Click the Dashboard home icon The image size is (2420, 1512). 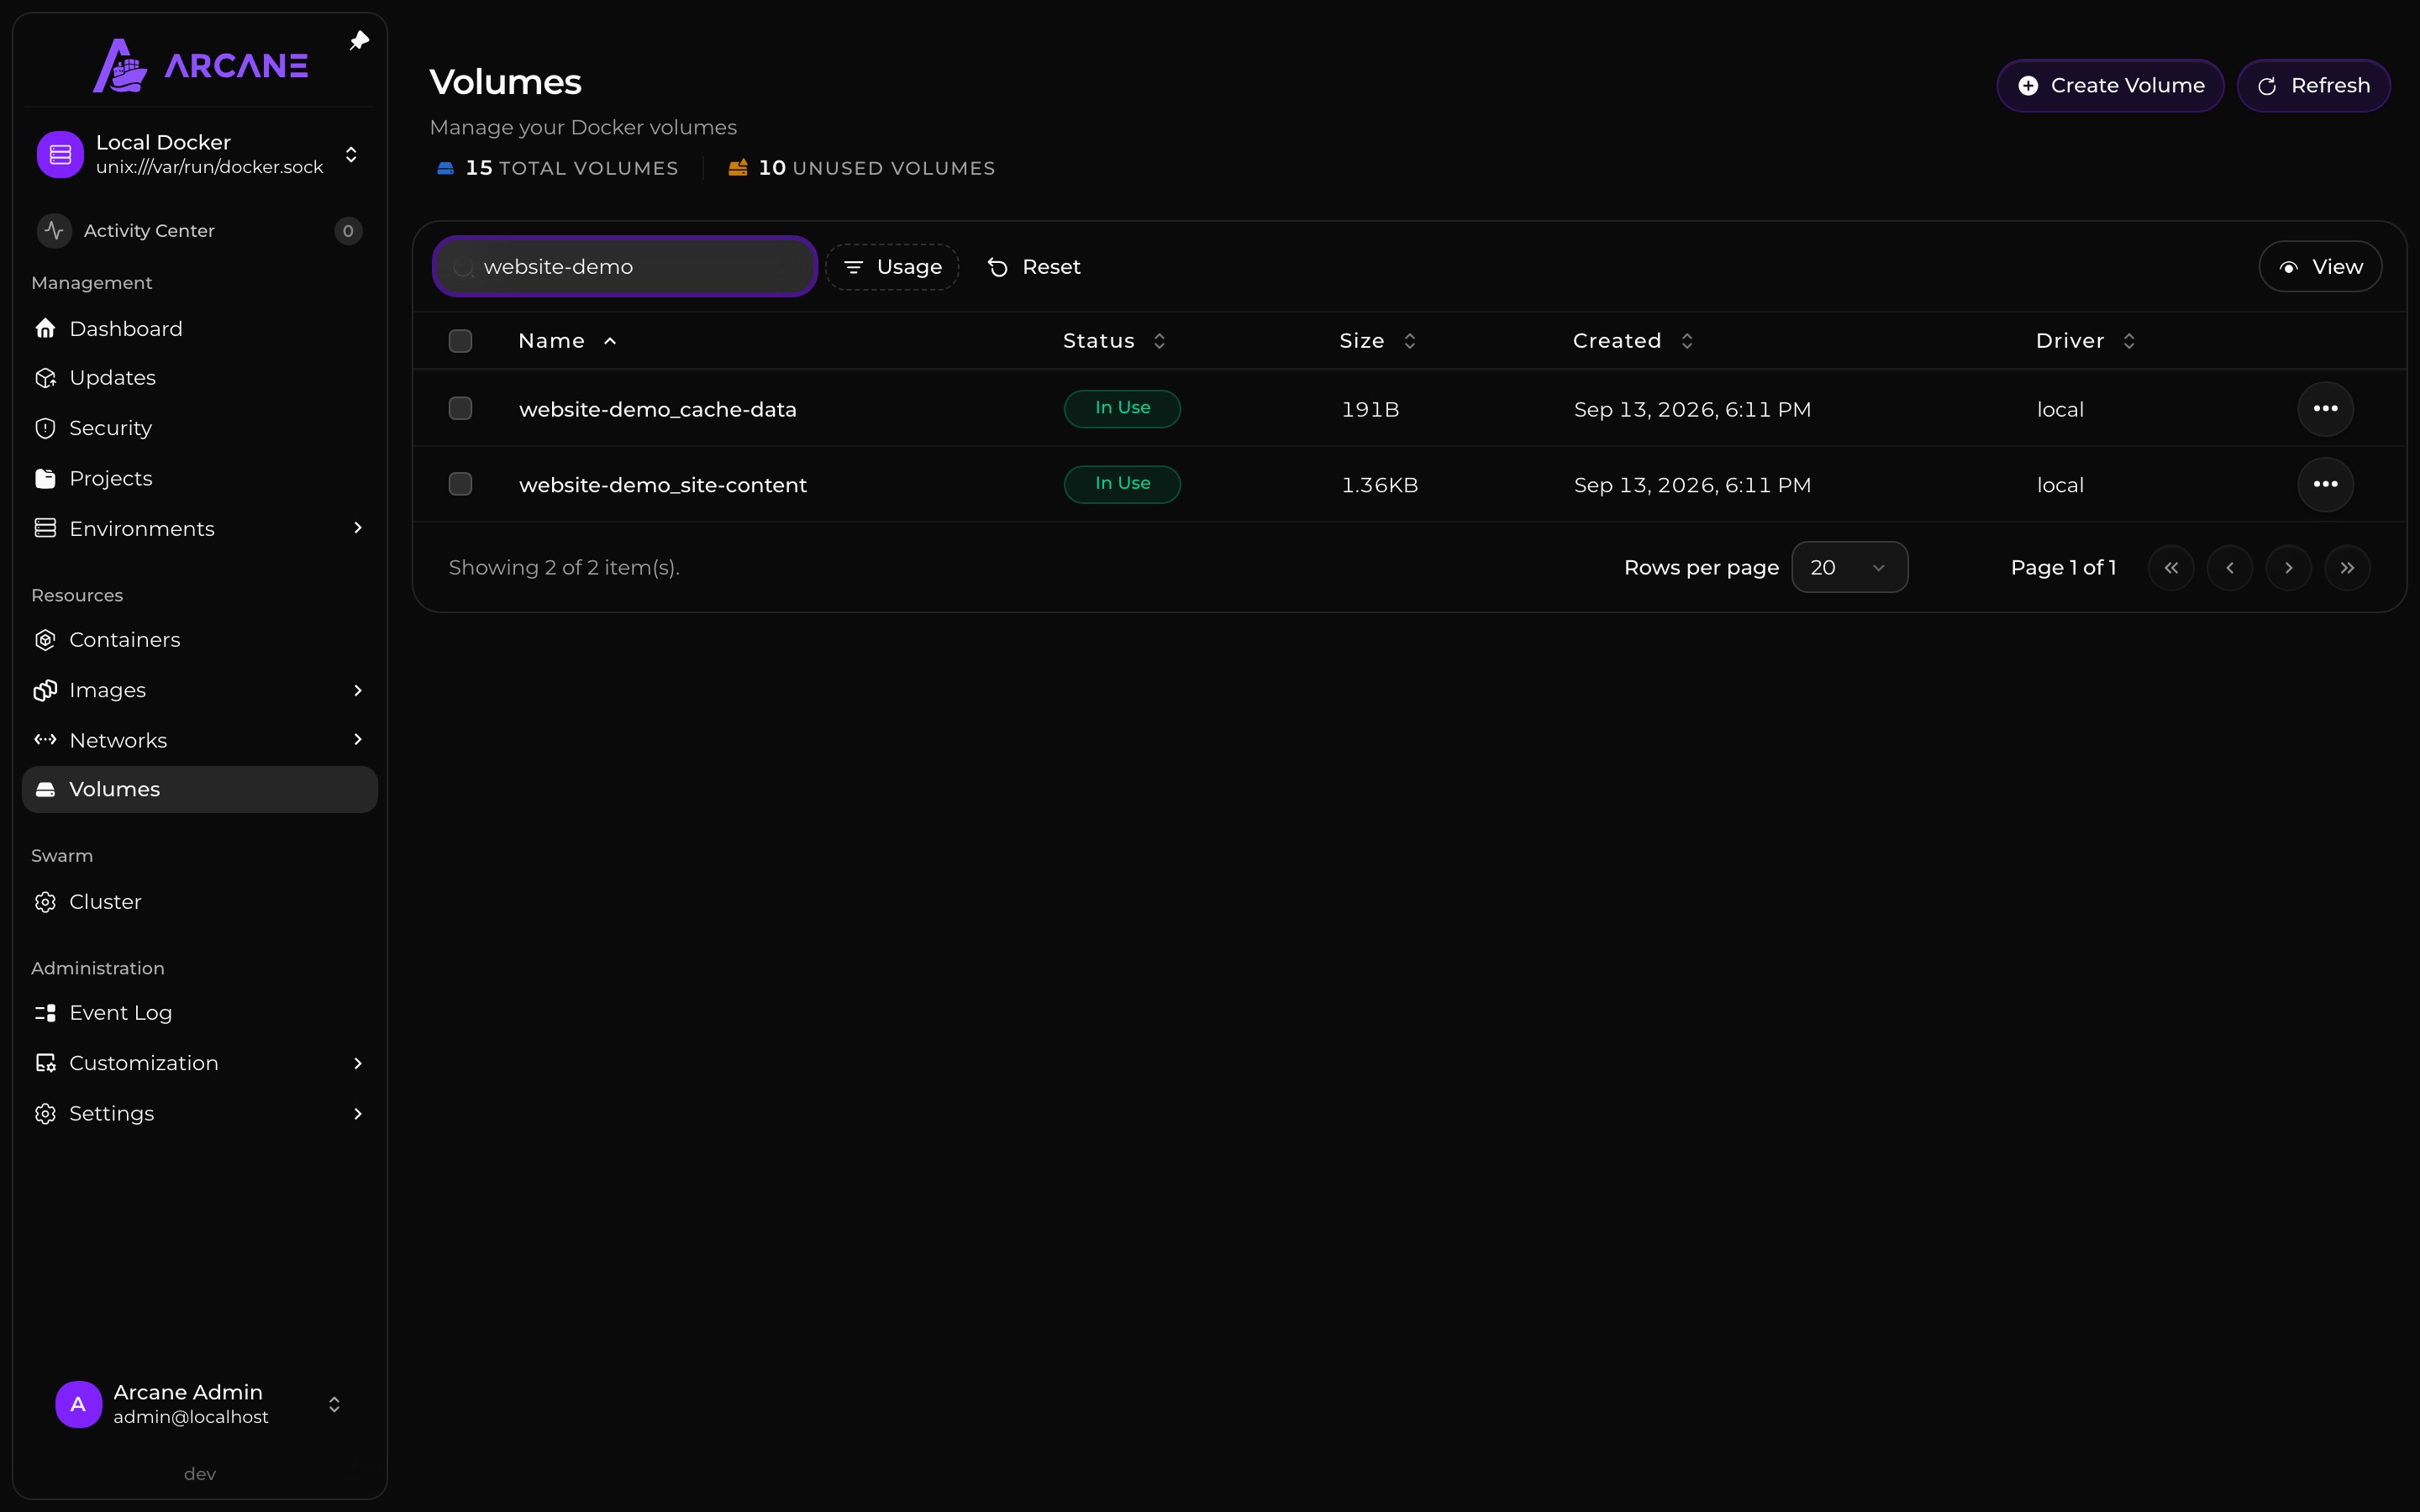45,329
